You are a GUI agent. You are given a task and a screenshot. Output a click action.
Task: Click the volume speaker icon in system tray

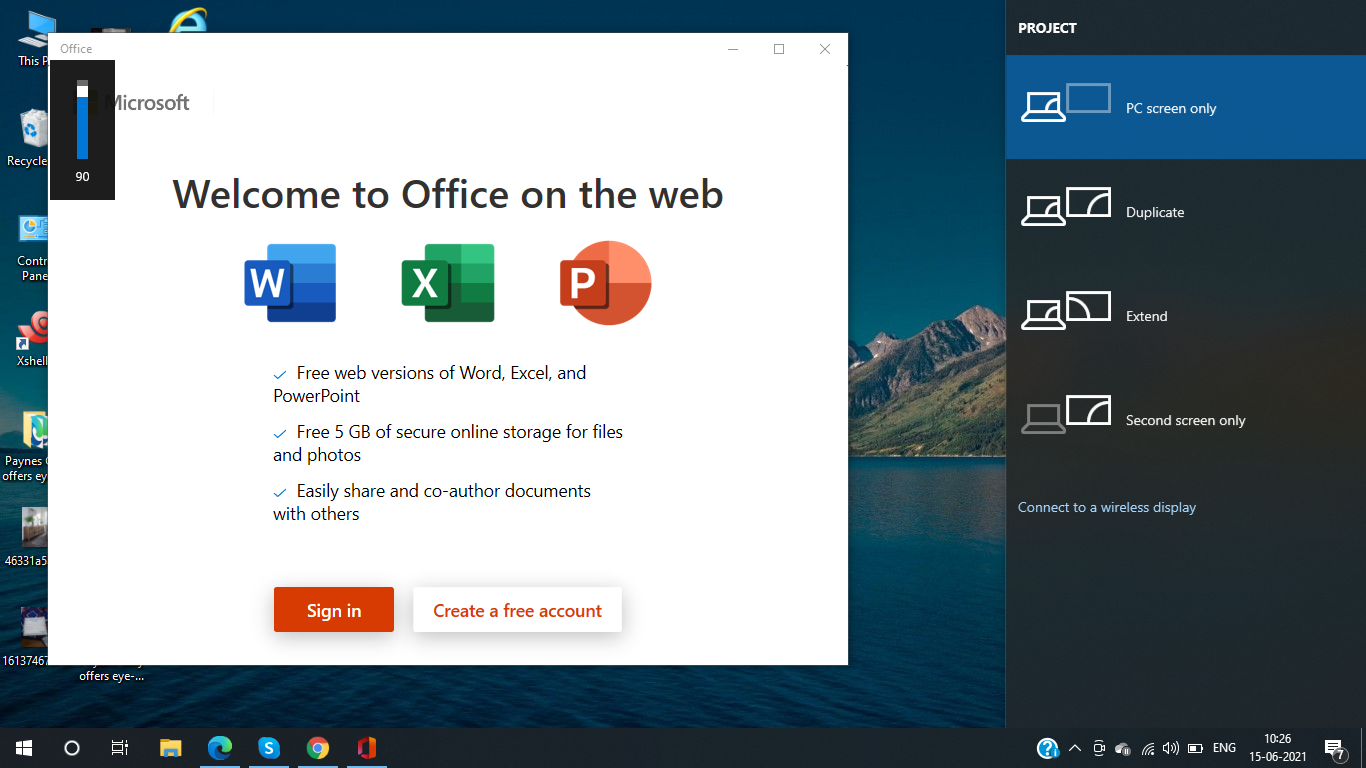pyautogui.click(x=1171, y=747)
